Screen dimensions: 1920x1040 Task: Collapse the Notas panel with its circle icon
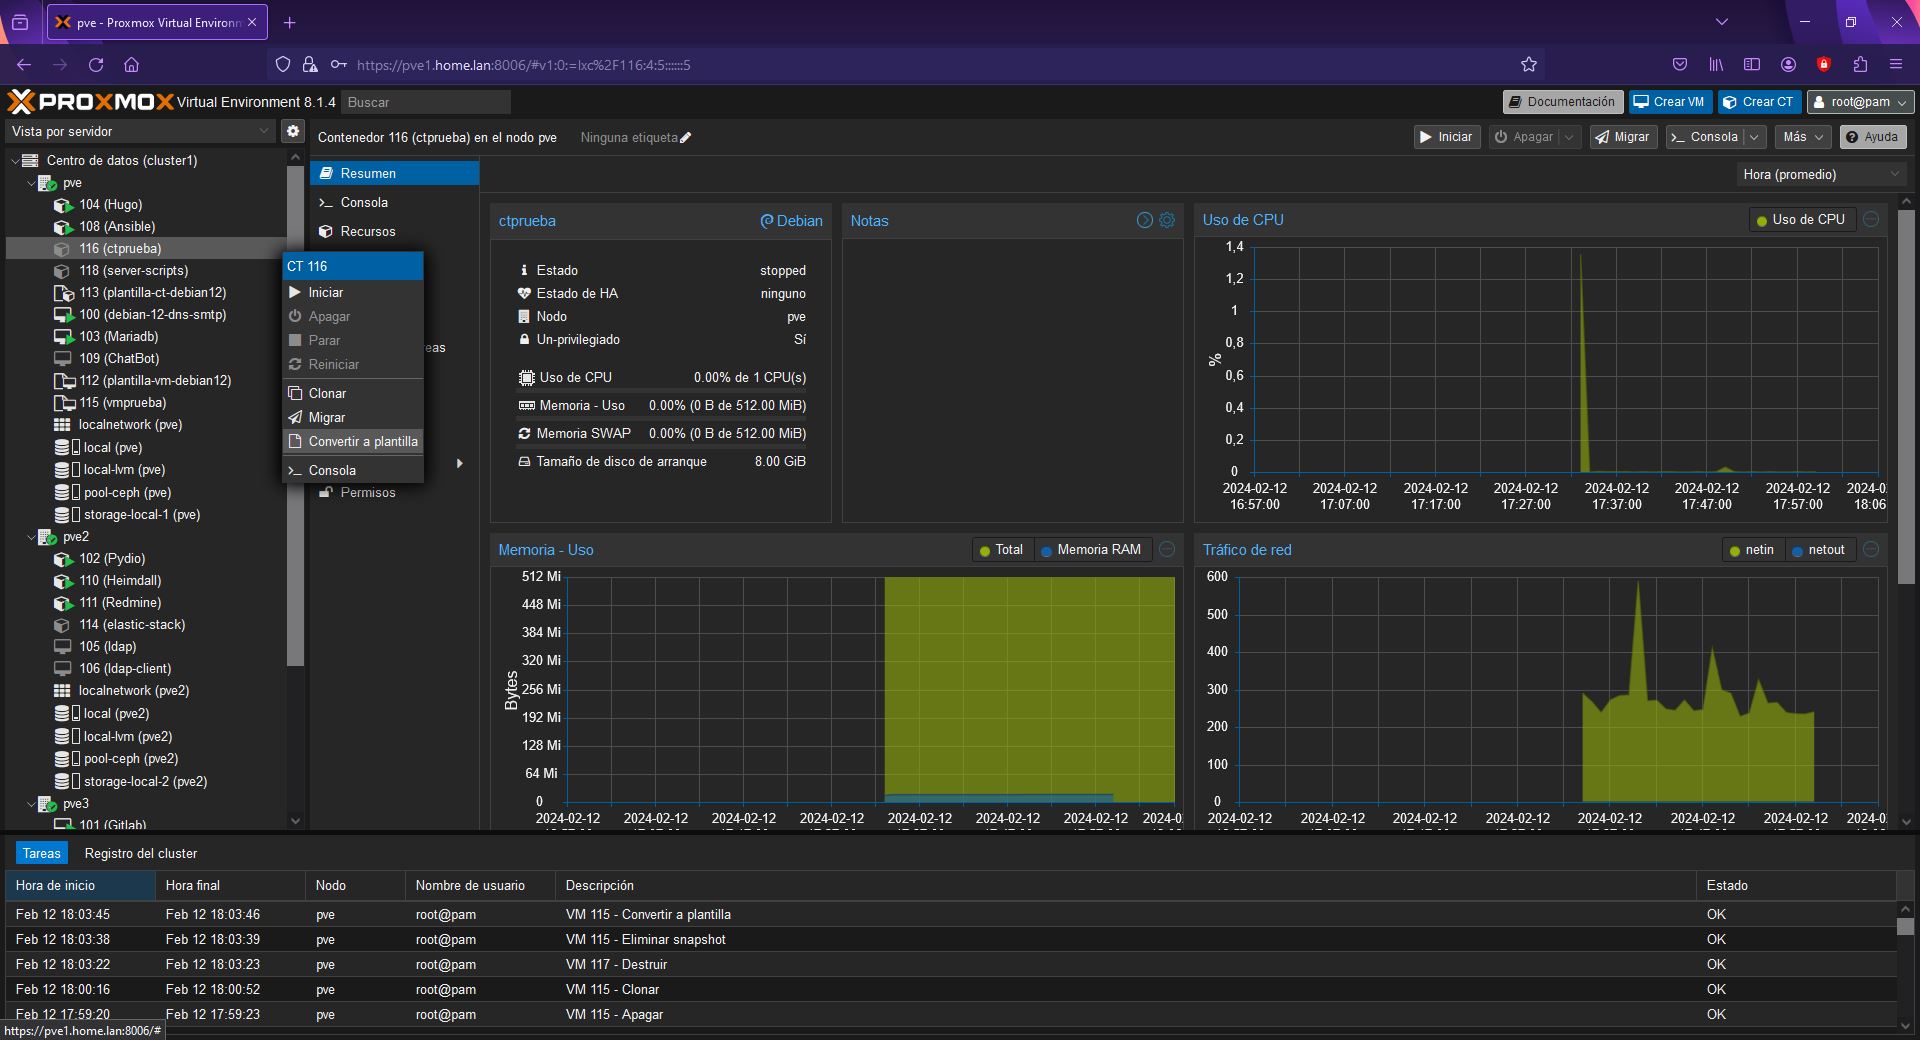(x=1145, y=220)
